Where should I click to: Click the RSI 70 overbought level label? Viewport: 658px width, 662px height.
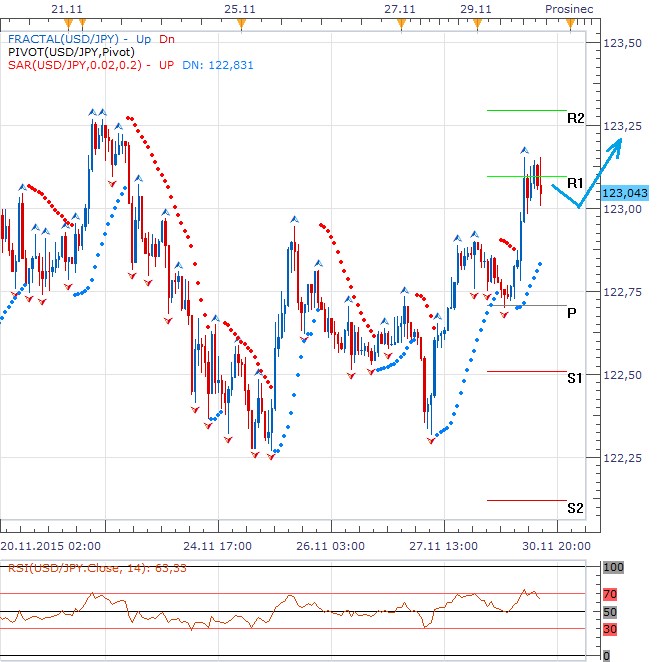612,594
